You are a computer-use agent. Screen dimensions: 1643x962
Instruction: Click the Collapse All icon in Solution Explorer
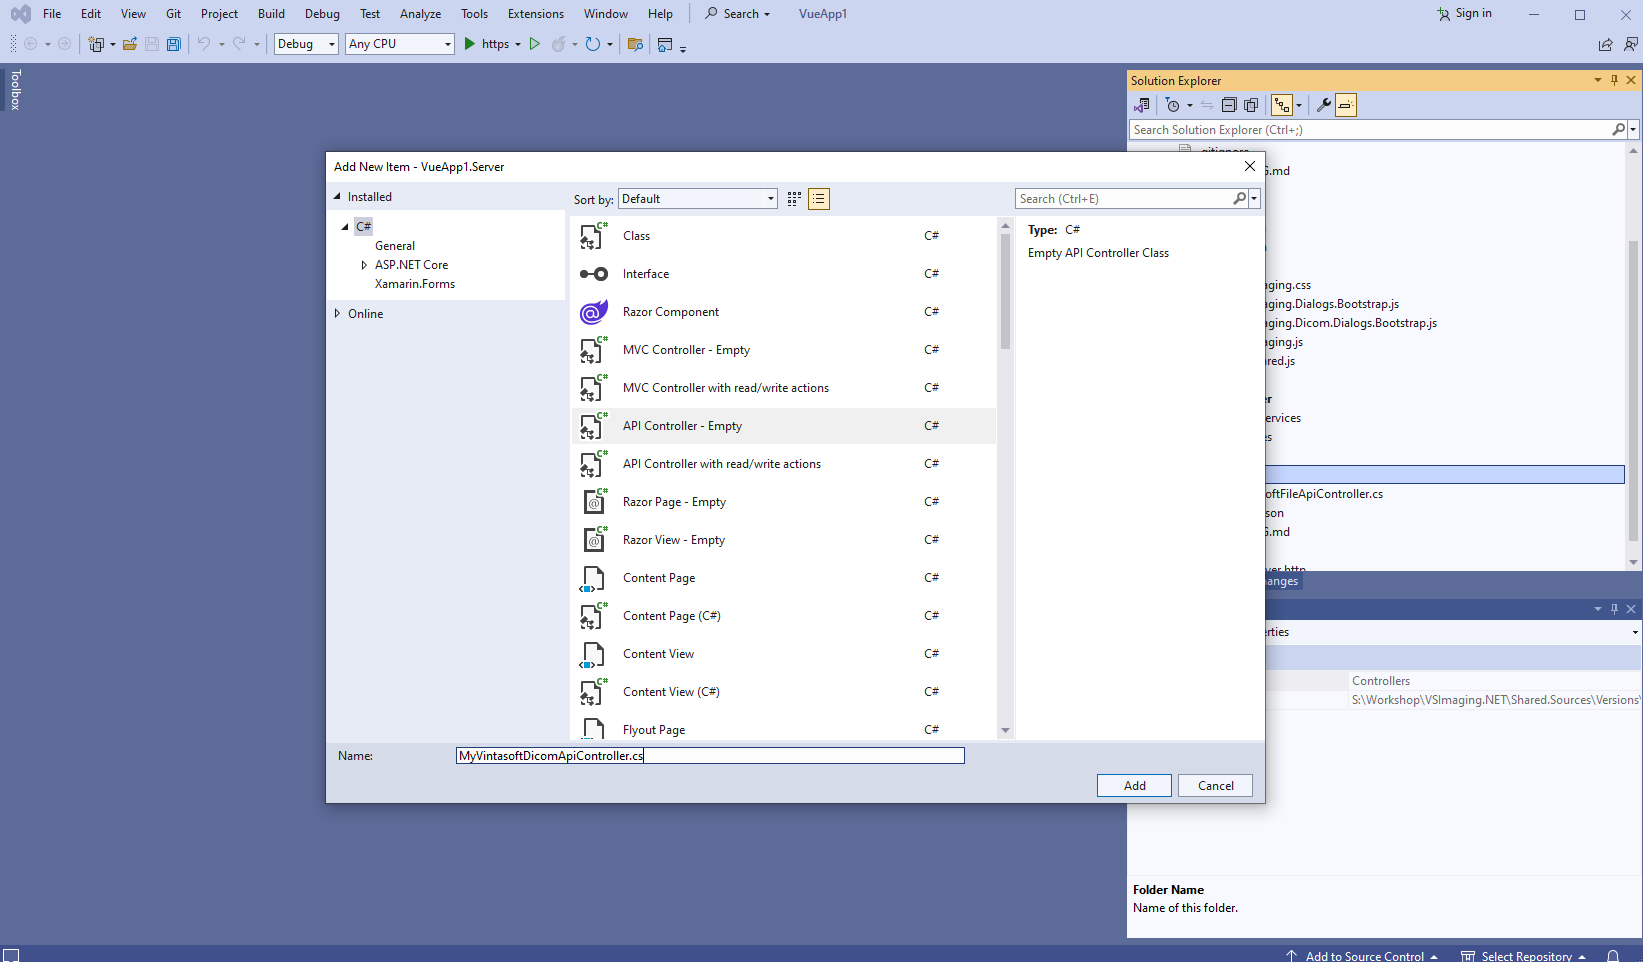point(1229,105)
